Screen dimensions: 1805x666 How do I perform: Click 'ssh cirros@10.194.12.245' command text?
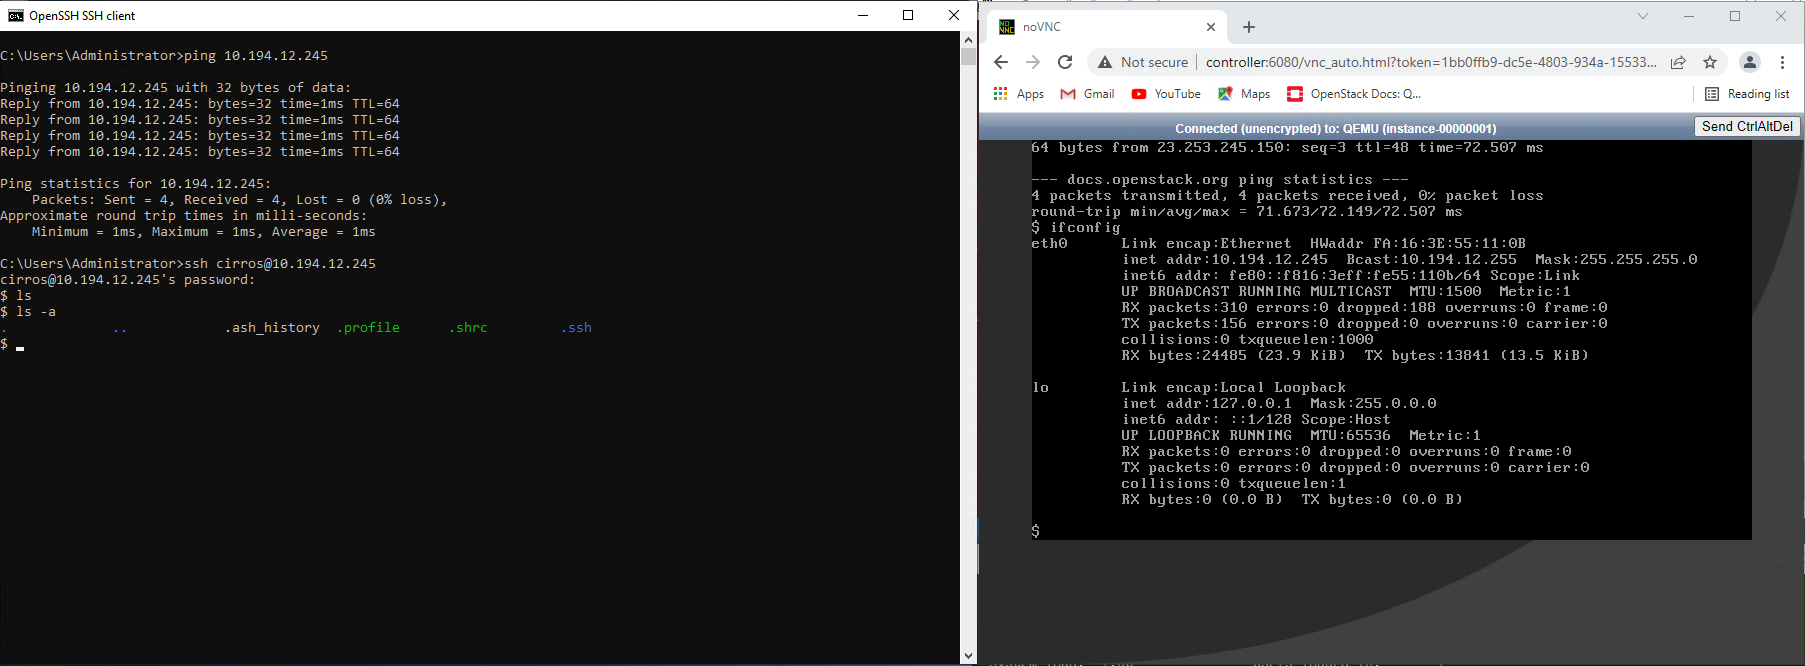click(x=280, y=264)
